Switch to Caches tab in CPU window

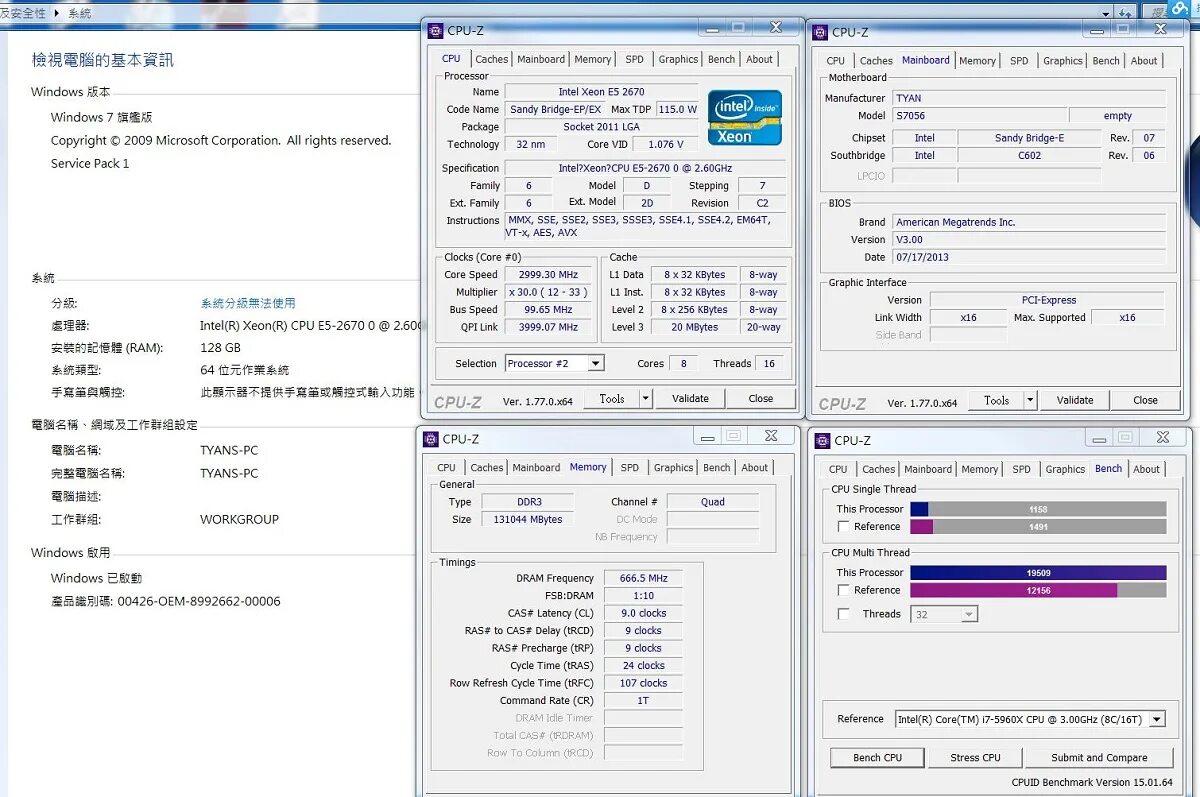491,59
